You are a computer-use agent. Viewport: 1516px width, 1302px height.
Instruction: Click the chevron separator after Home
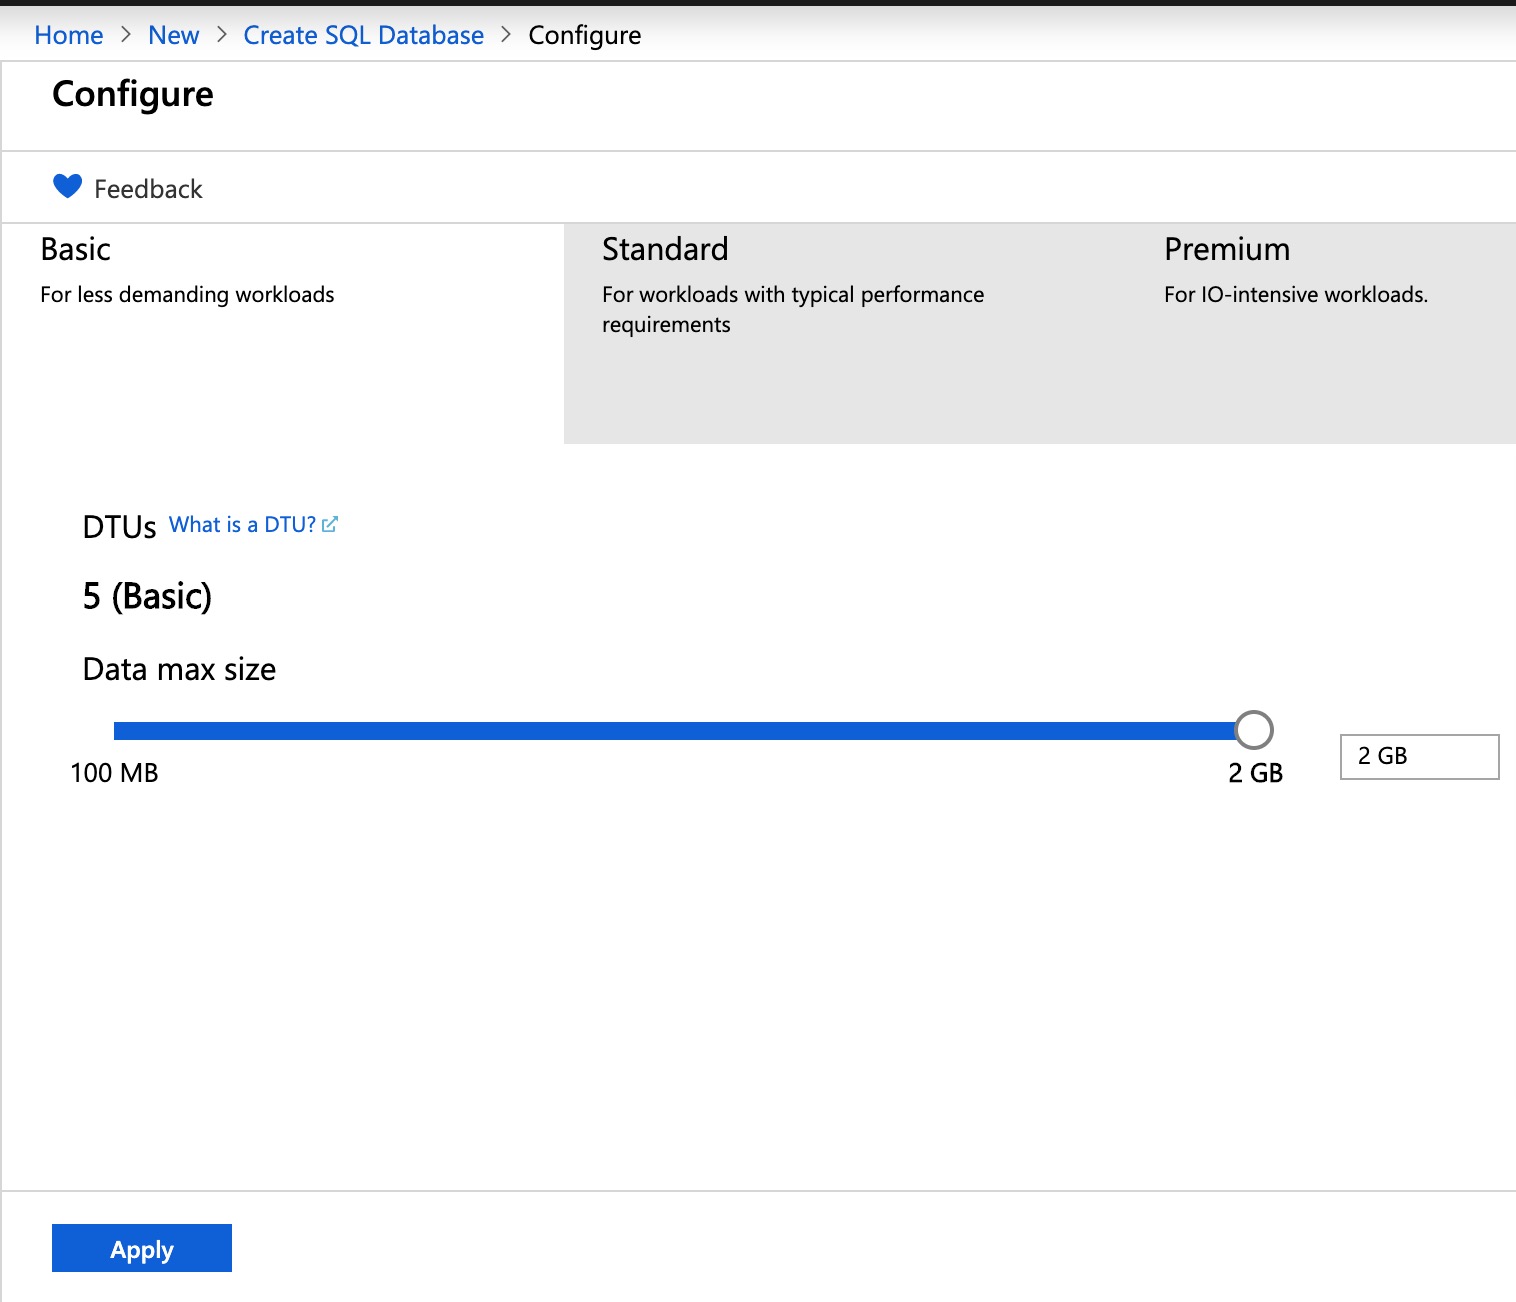tap(126, 35)
